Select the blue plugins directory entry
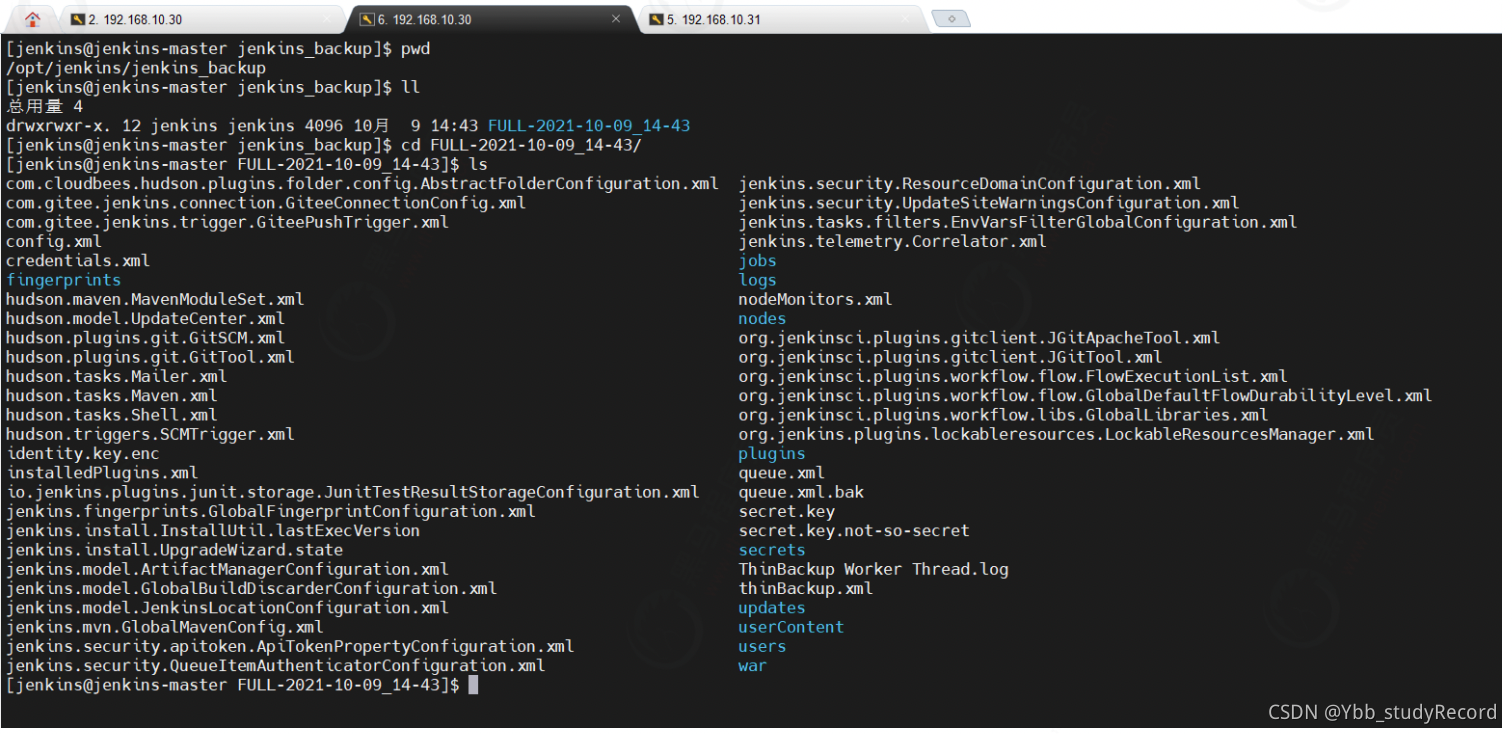1512x734 pixels. pyautogui.click(x=771, y=454)
